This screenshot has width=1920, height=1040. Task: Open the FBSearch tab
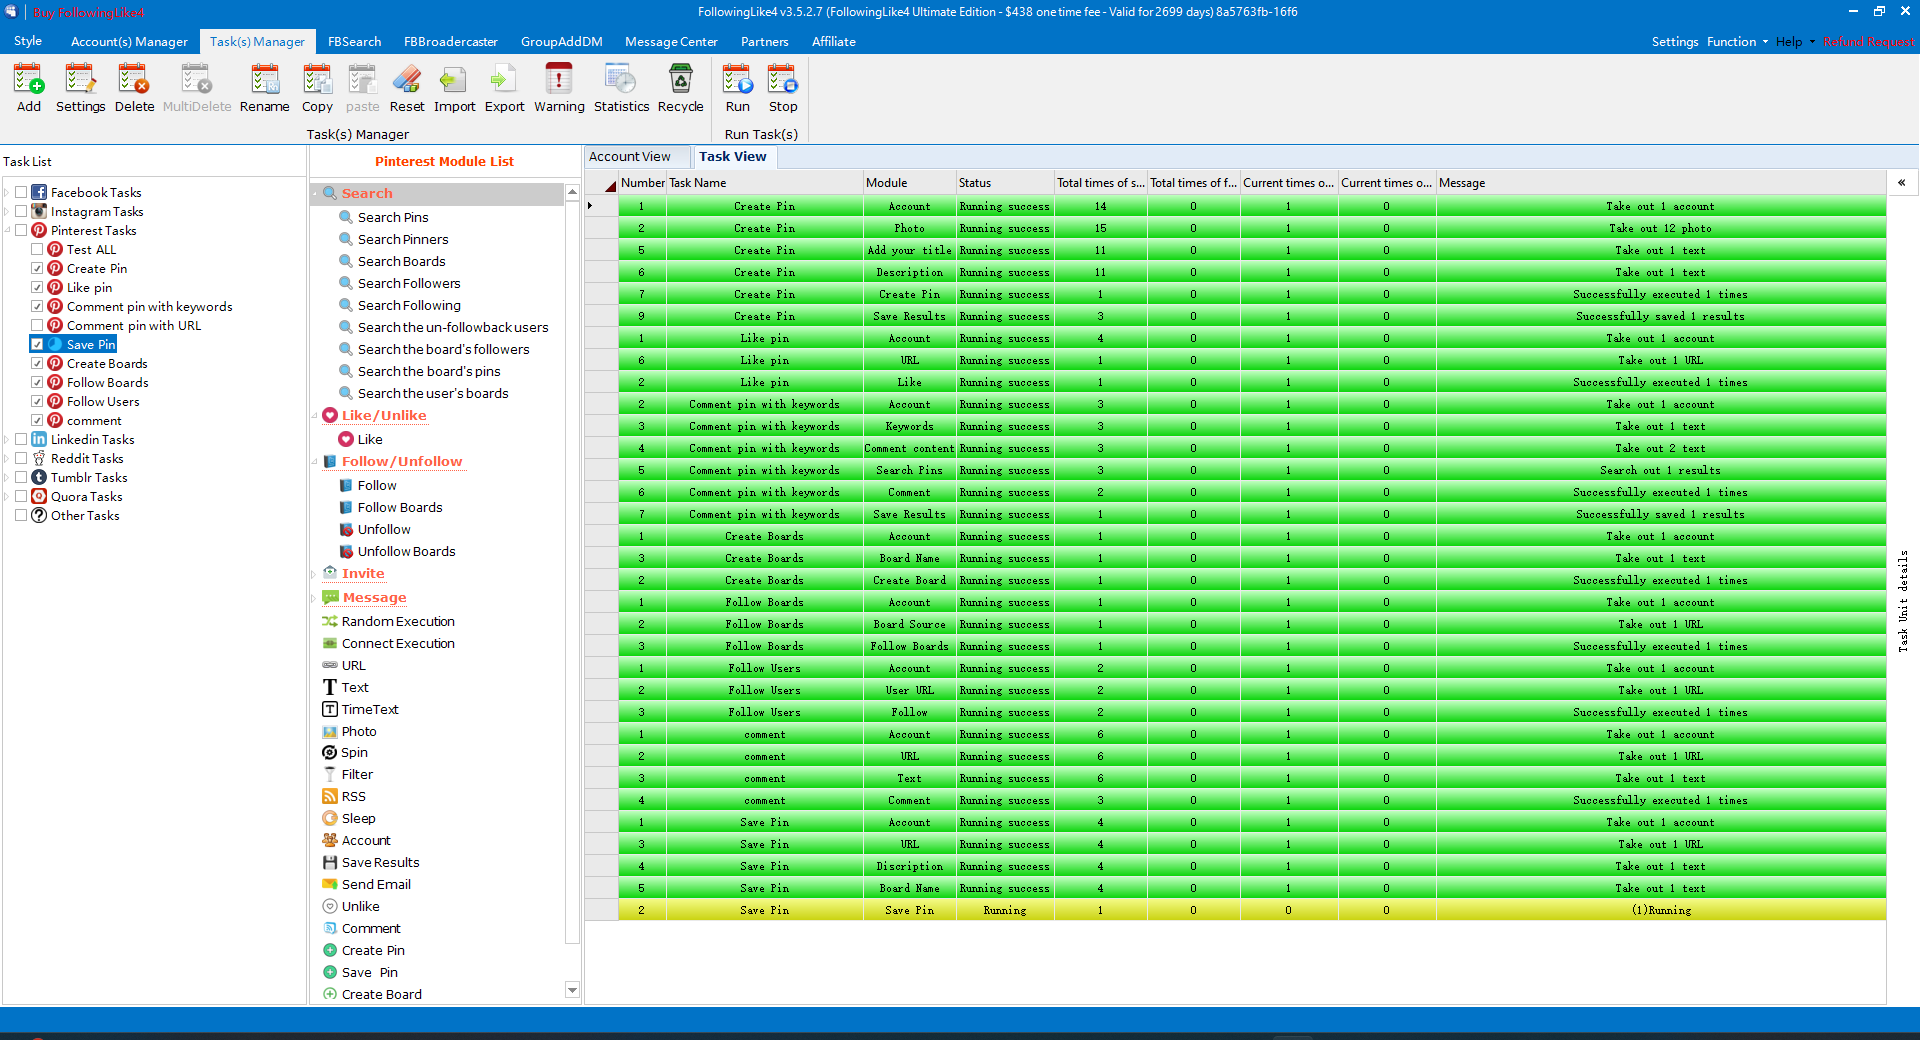pos(354,41)
